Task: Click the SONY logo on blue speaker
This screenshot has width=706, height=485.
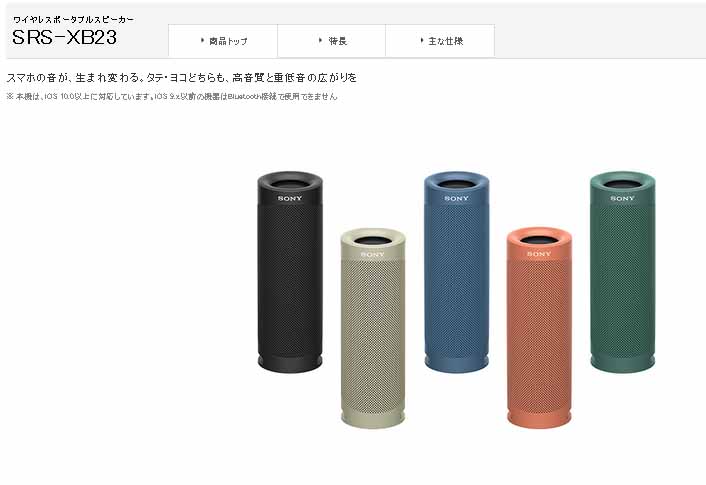Action: [x=457, y=198]
